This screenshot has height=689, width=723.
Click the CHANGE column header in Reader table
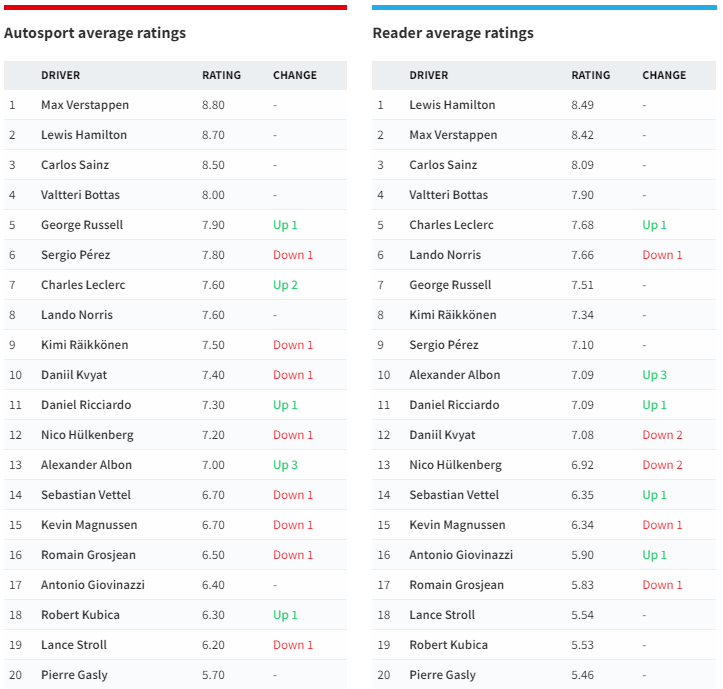(x=664, y=75)
